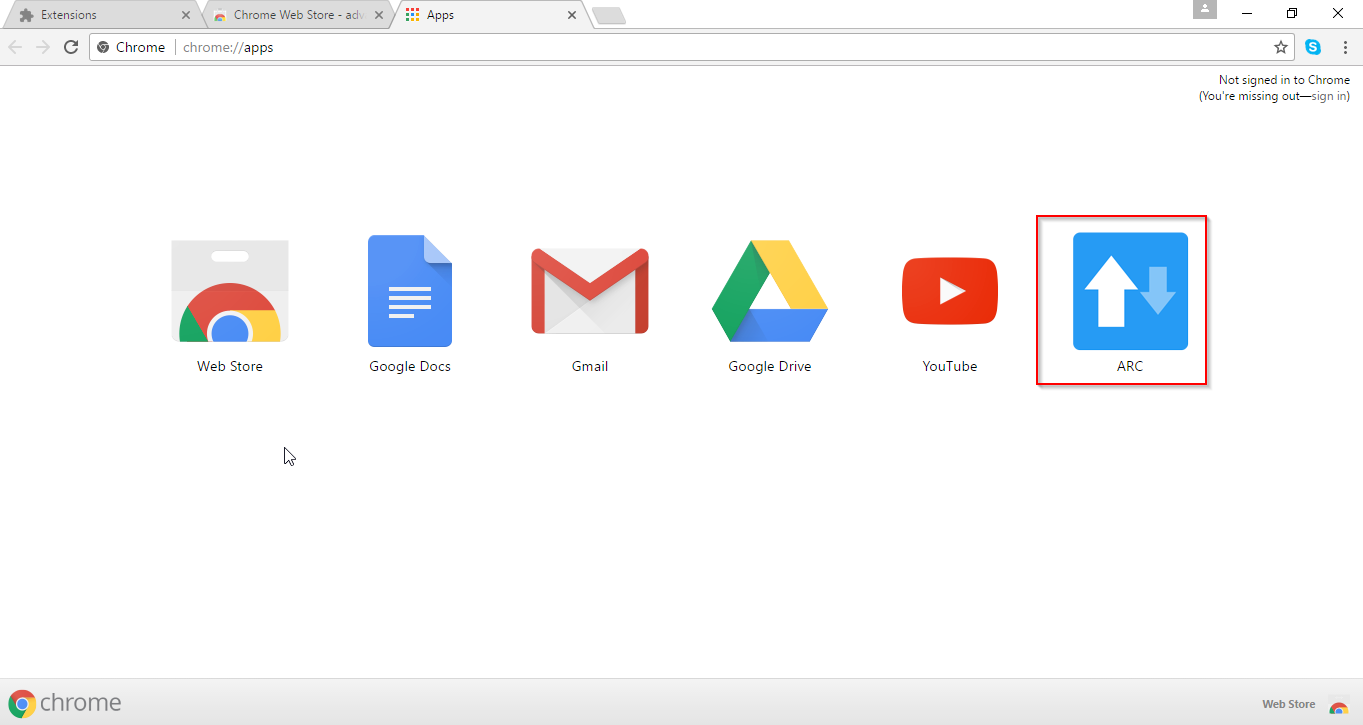Image resolution: width=1363 pixels, height=725 pixels.
Task: Bookmark this page with the star
Action: click(1281, 47)
